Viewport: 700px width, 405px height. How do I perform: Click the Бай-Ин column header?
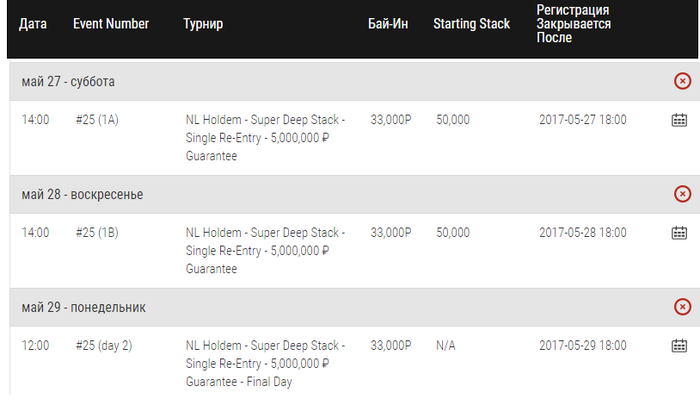(x=387, y=23)
